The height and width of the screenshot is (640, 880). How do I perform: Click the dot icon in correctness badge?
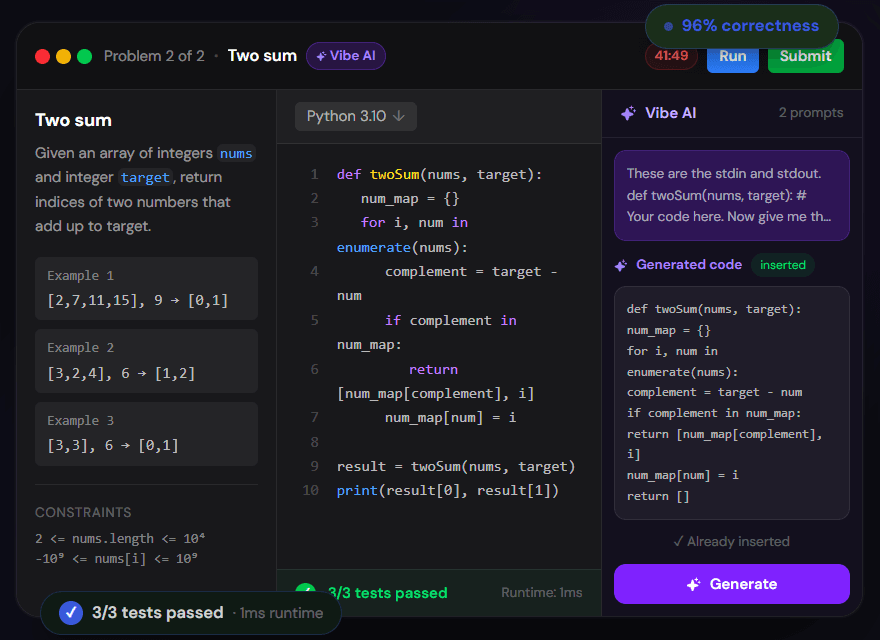668,26
